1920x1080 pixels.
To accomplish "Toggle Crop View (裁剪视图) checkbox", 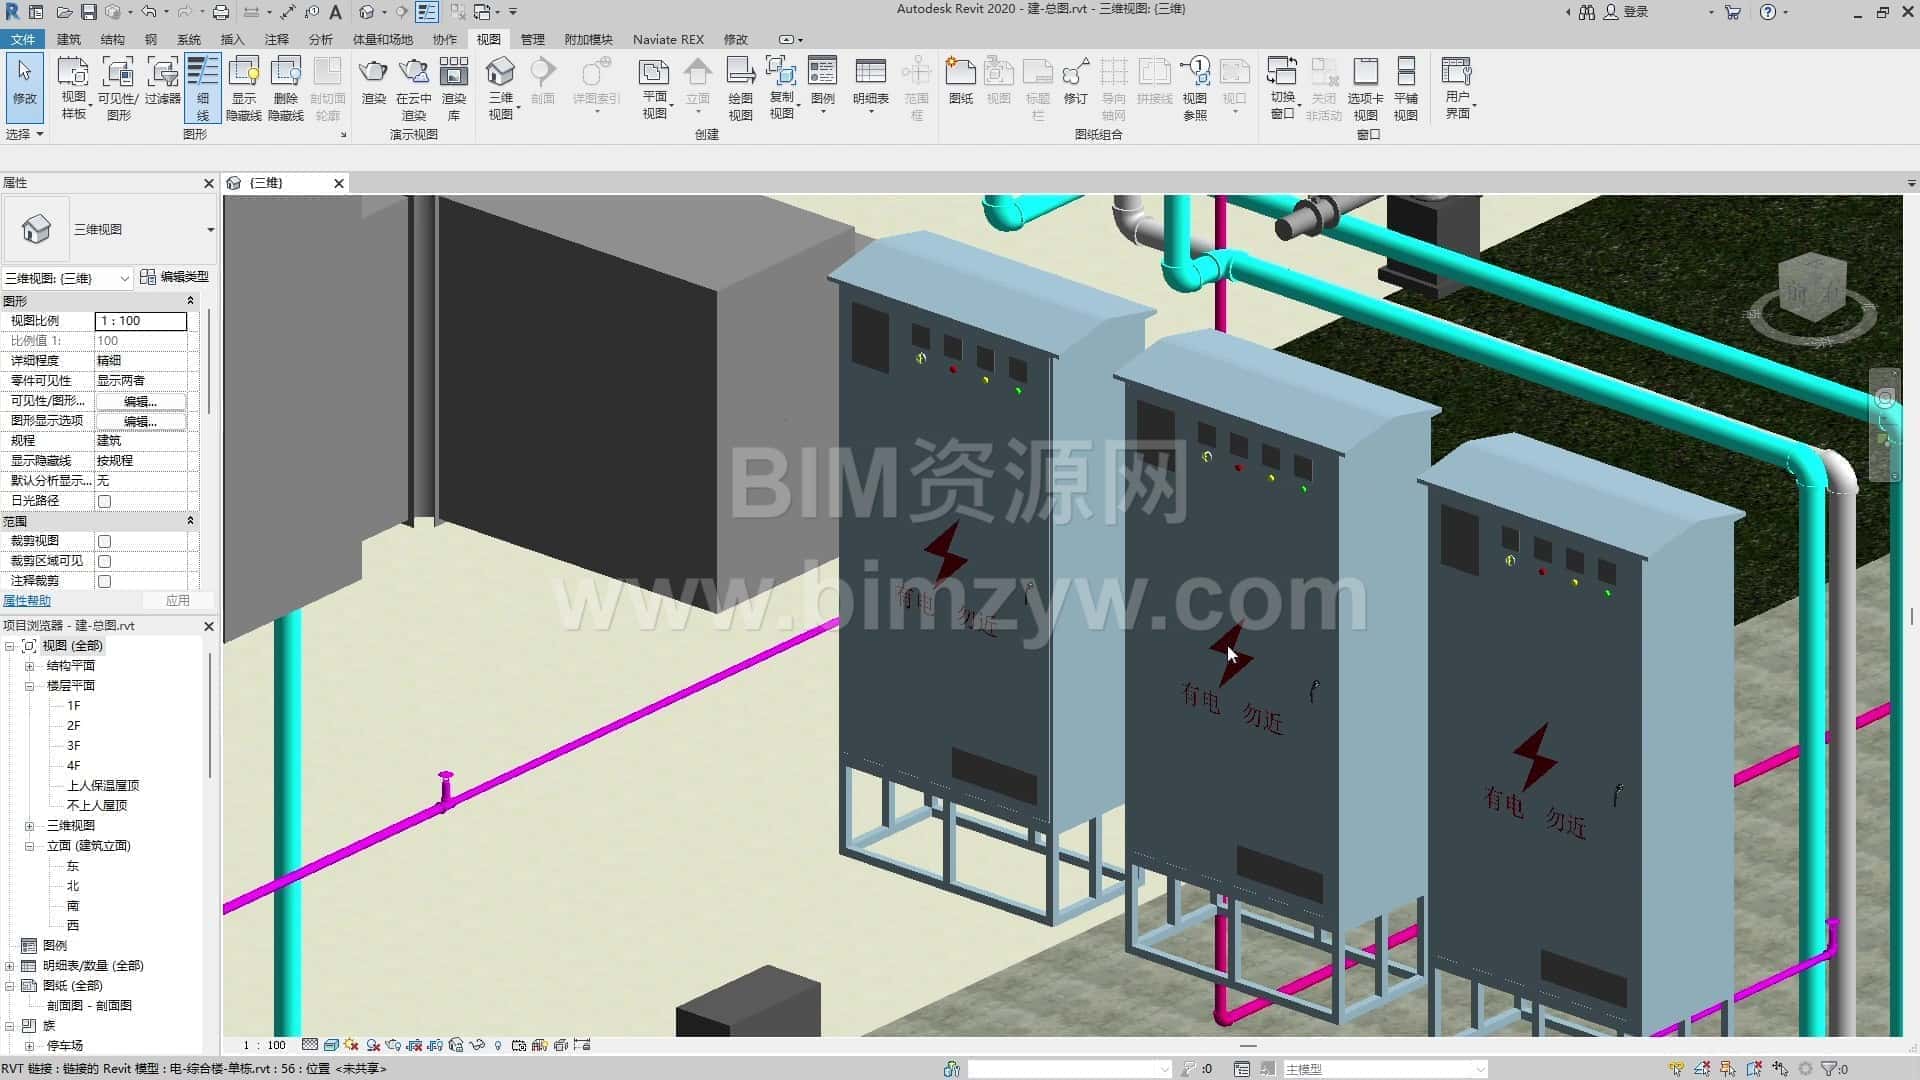I will [x=104, y=541].
